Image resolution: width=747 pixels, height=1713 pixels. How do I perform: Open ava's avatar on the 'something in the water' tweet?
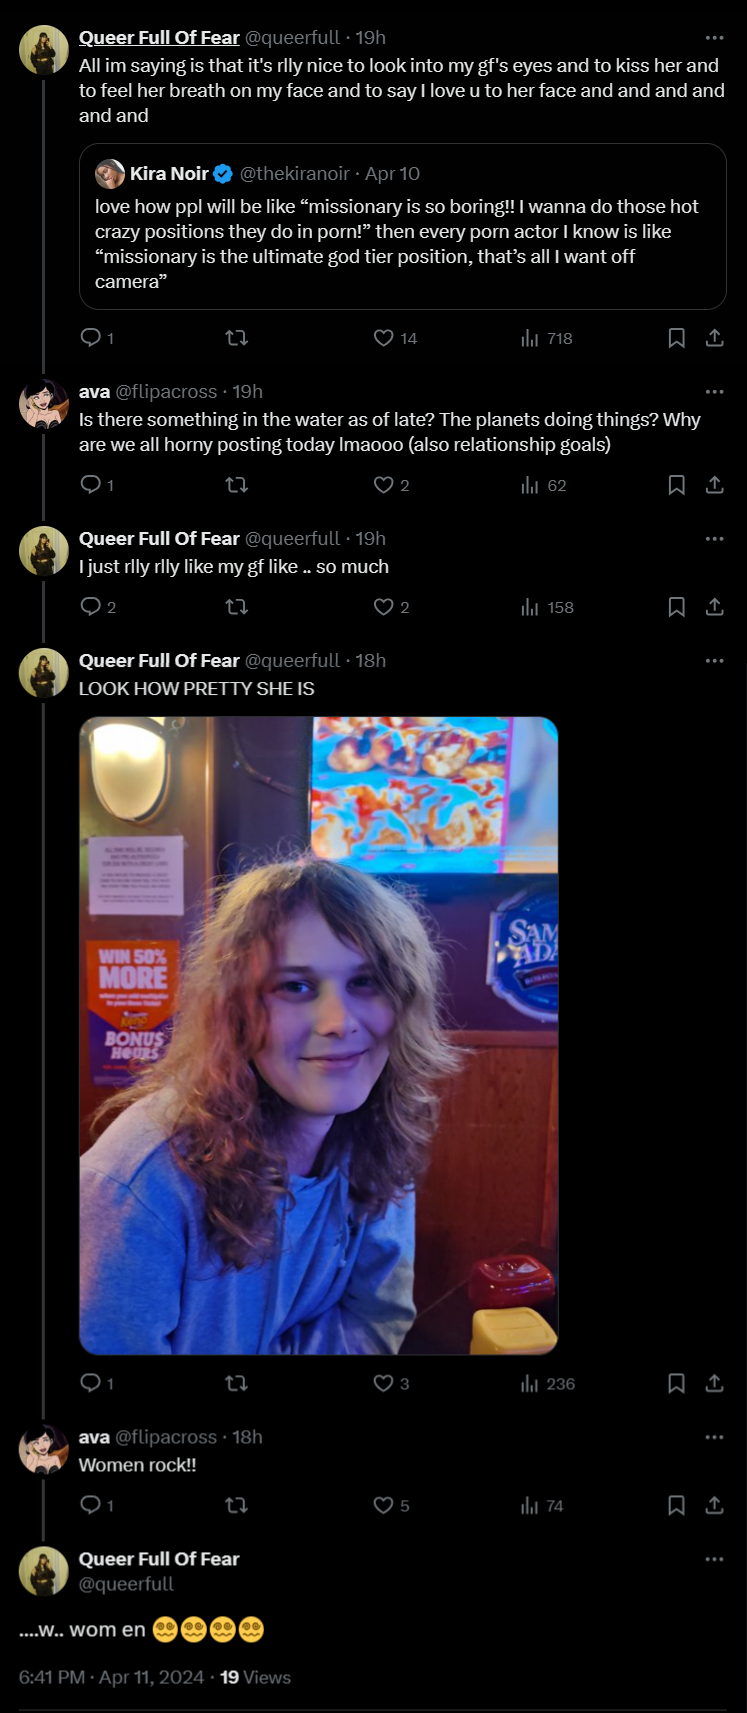43,405
